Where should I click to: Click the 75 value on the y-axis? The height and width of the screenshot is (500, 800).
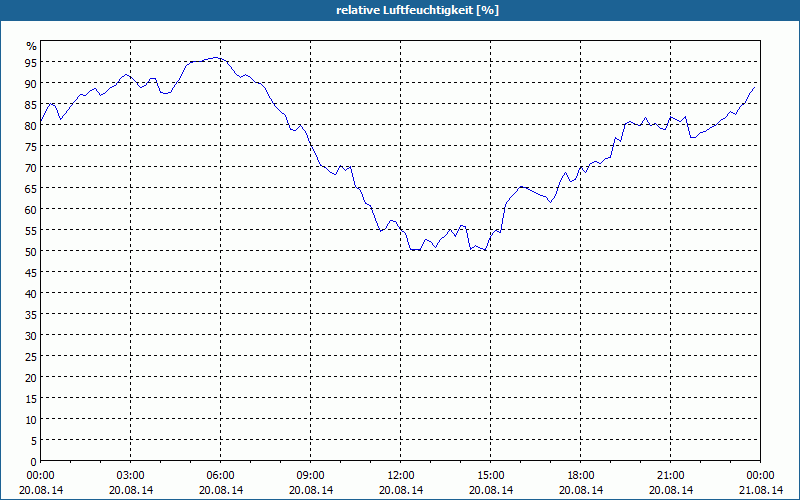pos(31,146)
